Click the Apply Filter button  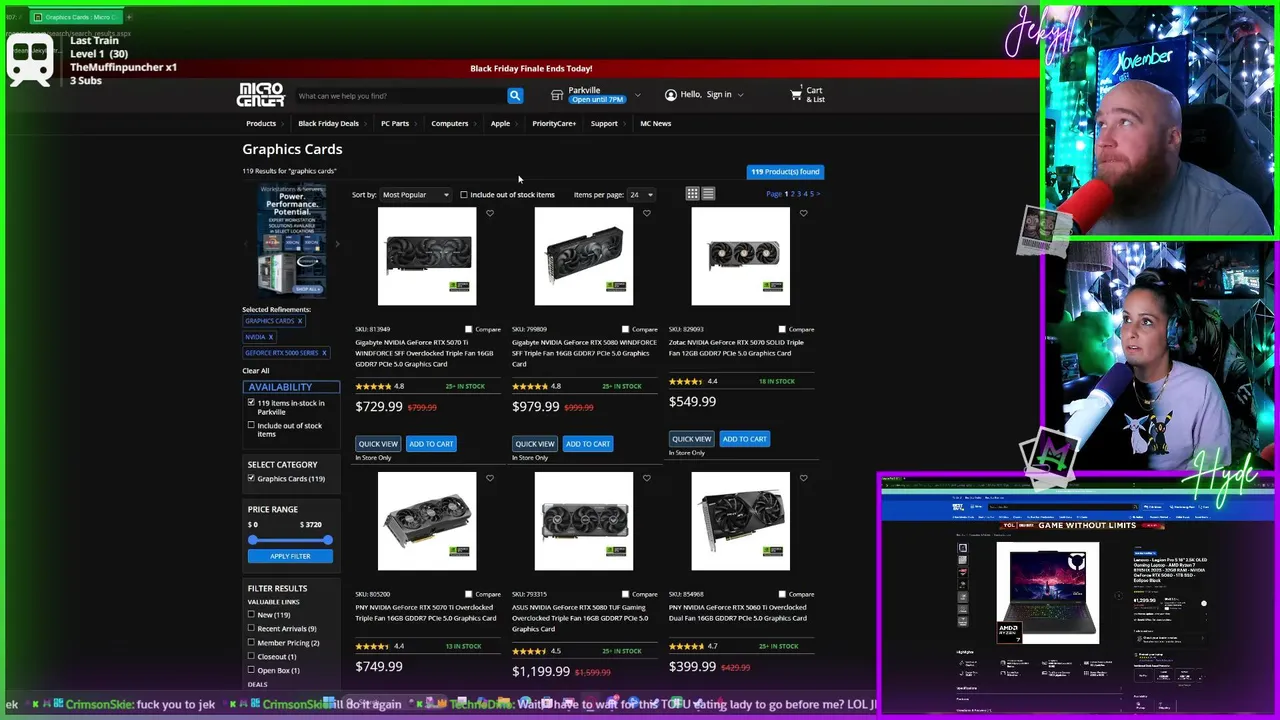[x=290, y=556]
